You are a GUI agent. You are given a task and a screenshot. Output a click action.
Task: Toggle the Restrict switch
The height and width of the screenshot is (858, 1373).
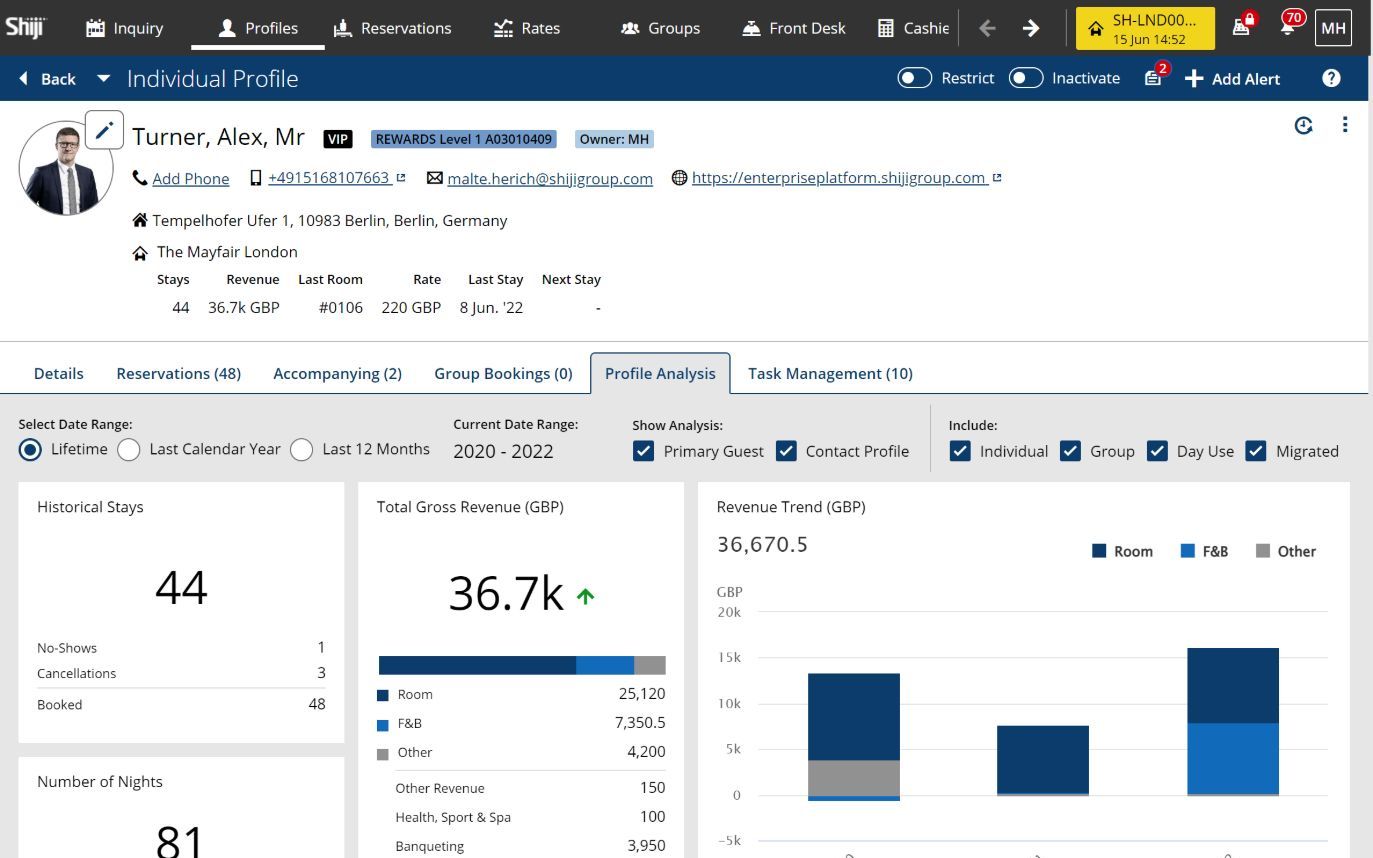(x=914, y=78)
